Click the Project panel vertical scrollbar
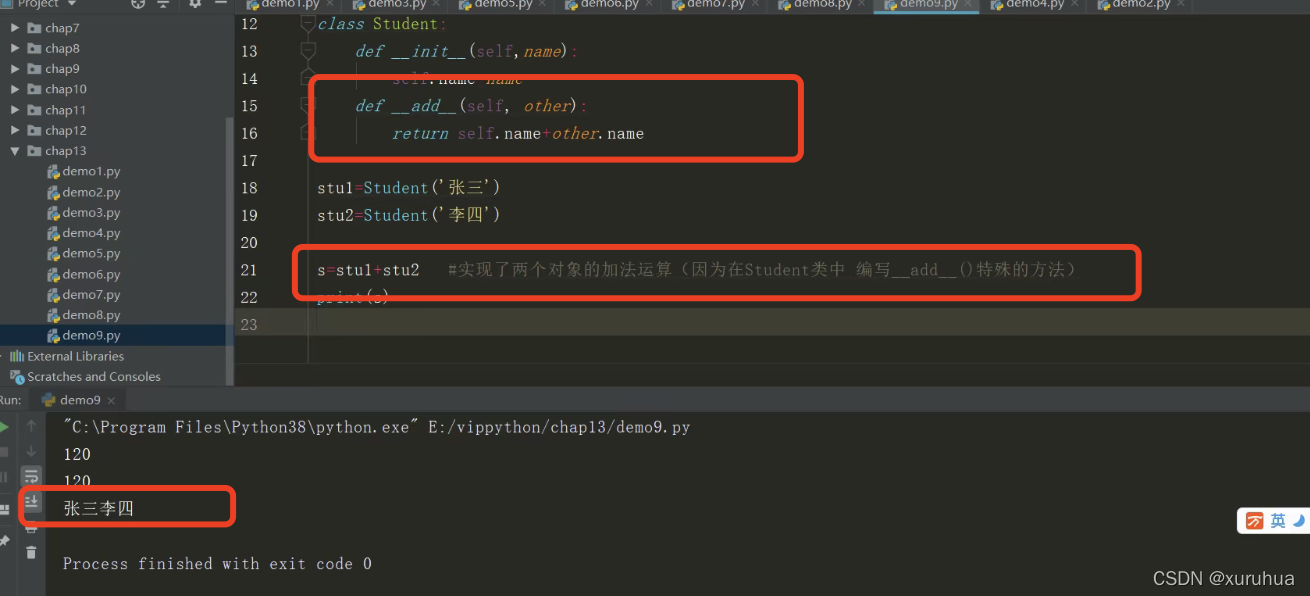Screen dimensions: 1310x596 click(x=230, y=250)
